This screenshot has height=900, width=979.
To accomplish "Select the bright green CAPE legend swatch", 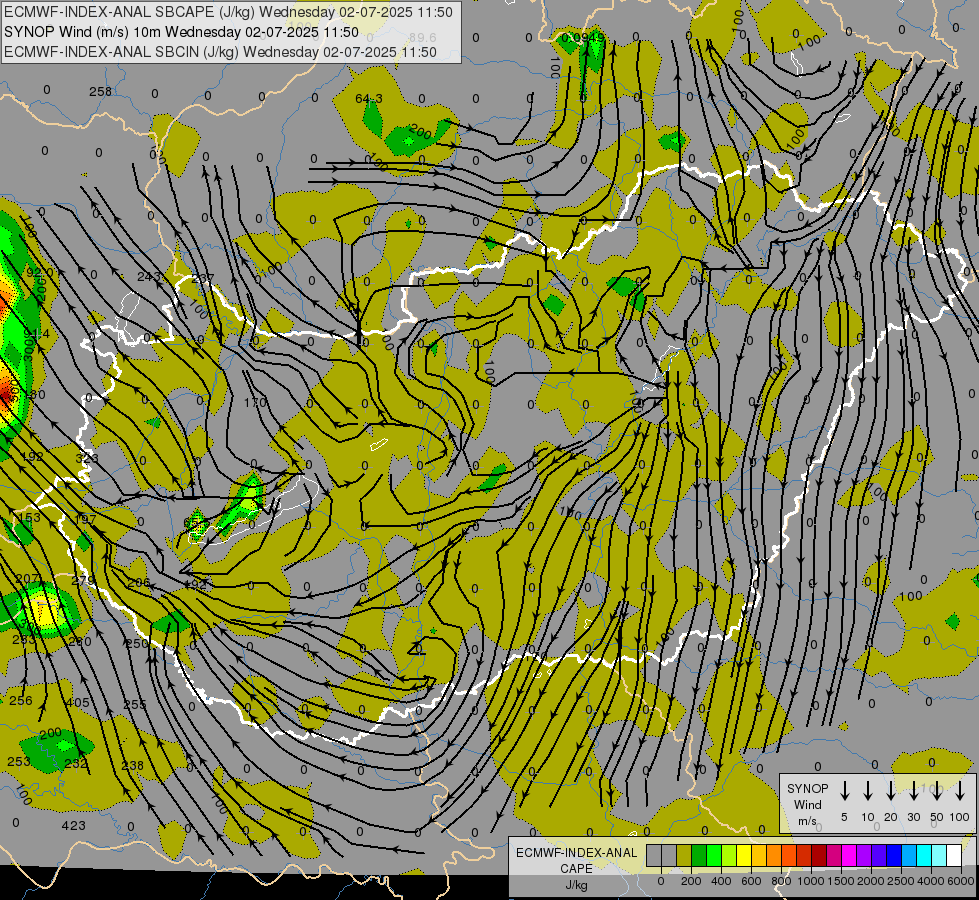I will click(714, 855).
